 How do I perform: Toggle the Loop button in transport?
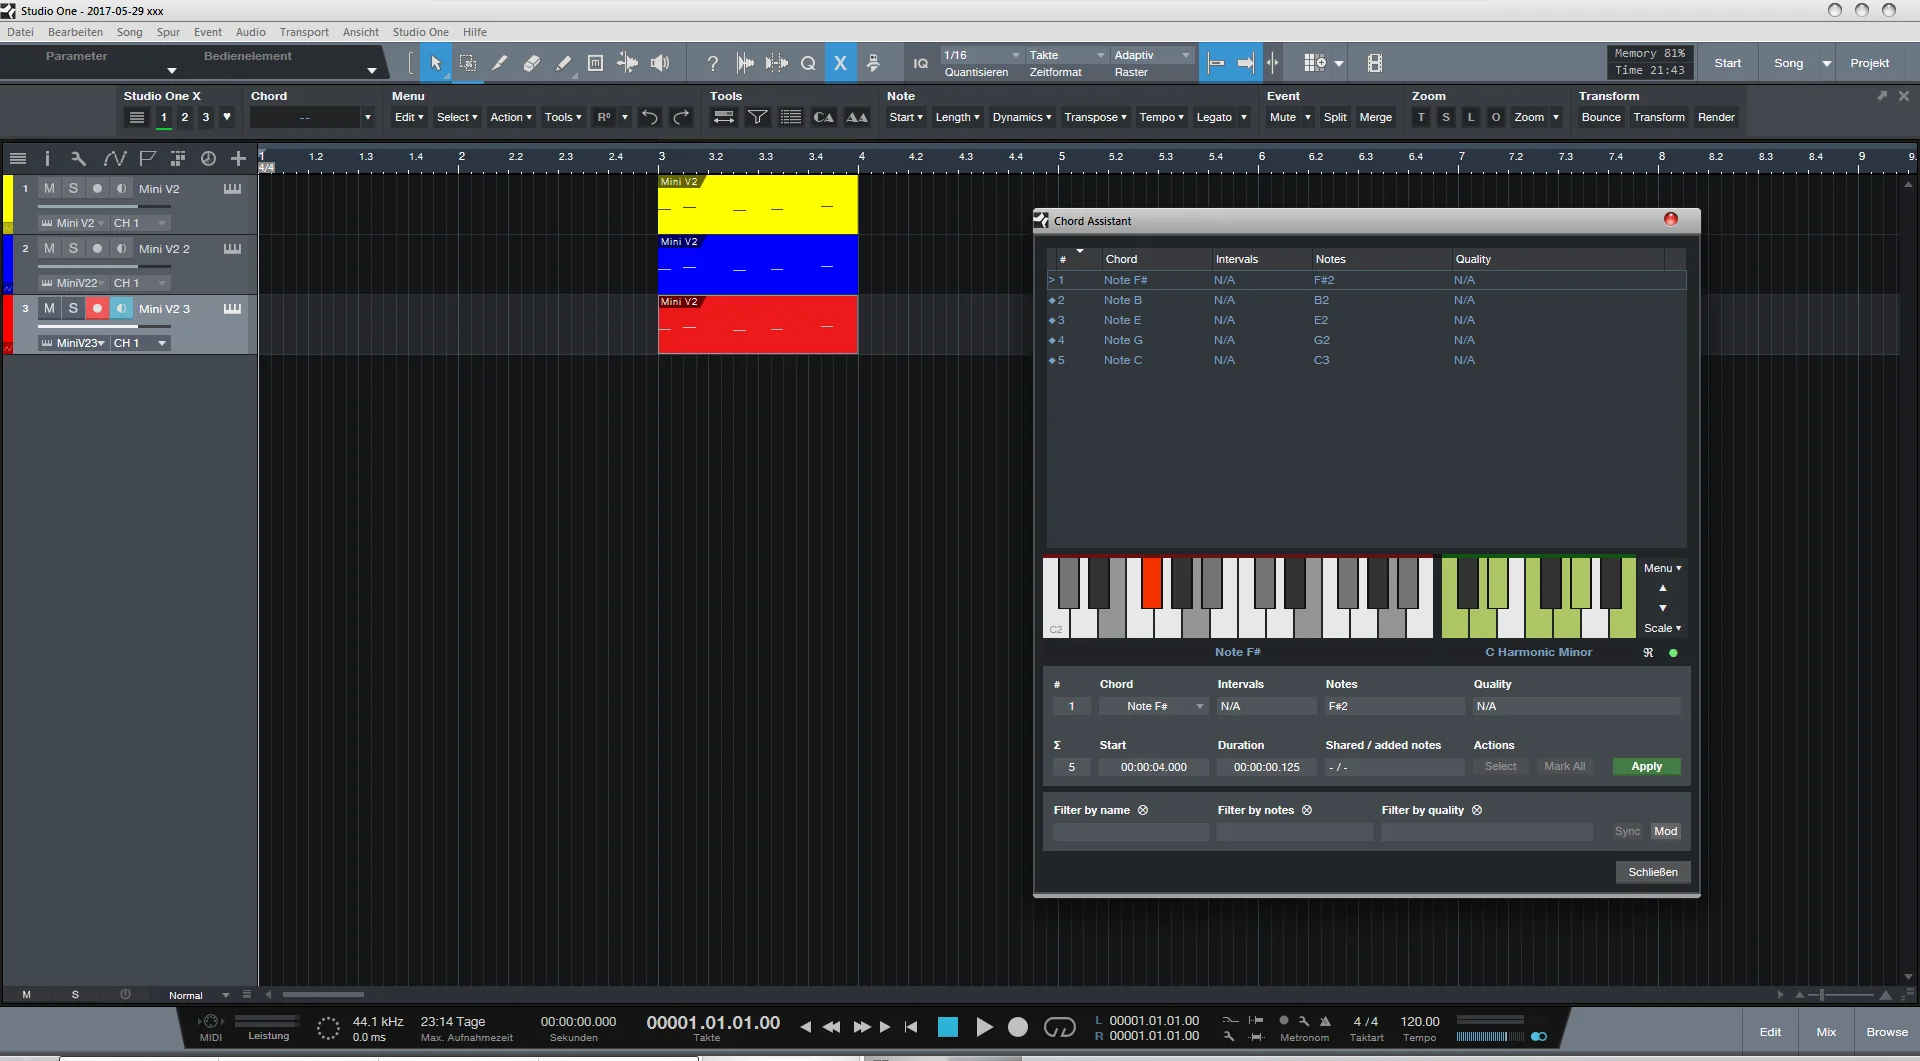pos(1060,1027)
